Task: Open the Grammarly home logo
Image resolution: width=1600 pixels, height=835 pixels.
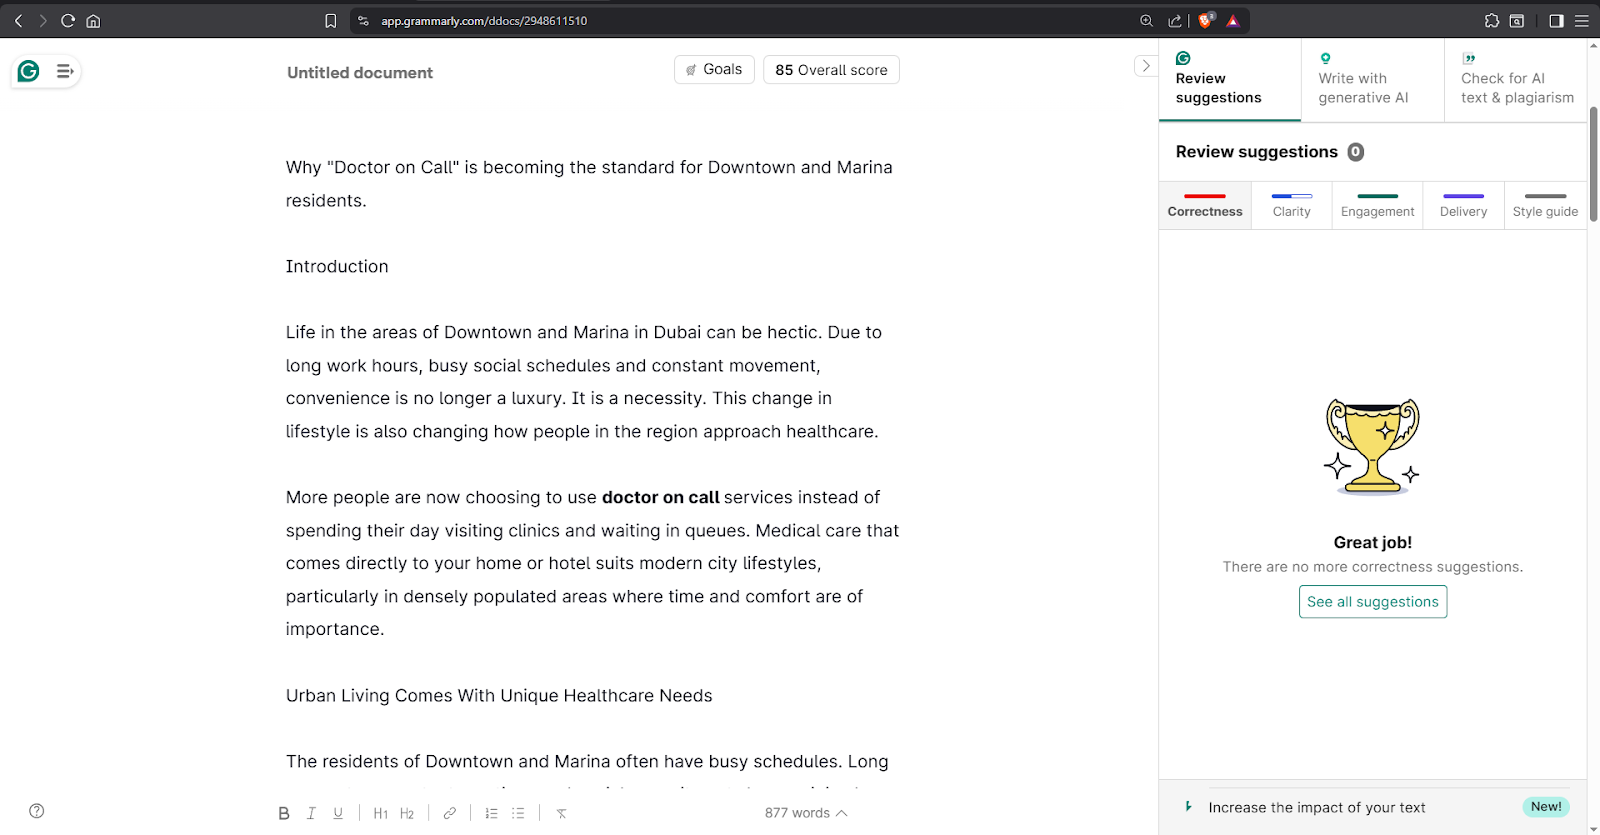Action: pos(29,71)
